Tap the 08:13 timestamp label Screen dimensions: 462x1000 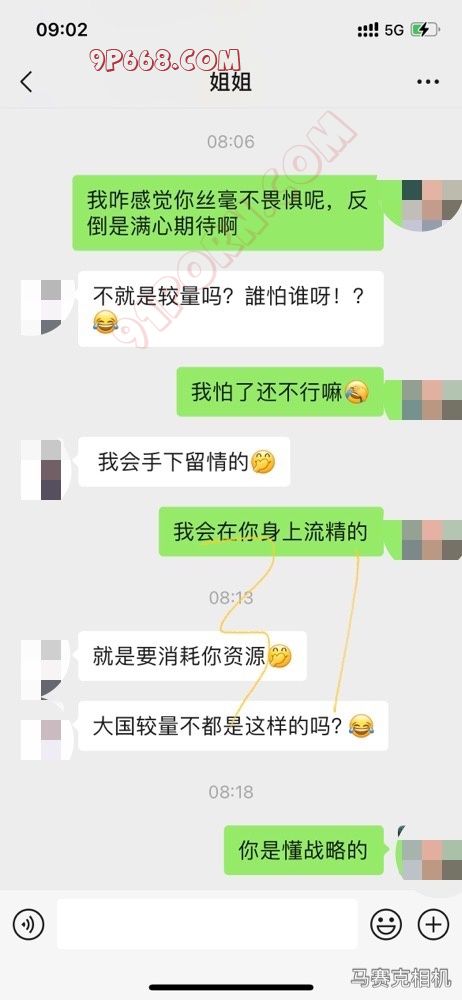point(231,598)
